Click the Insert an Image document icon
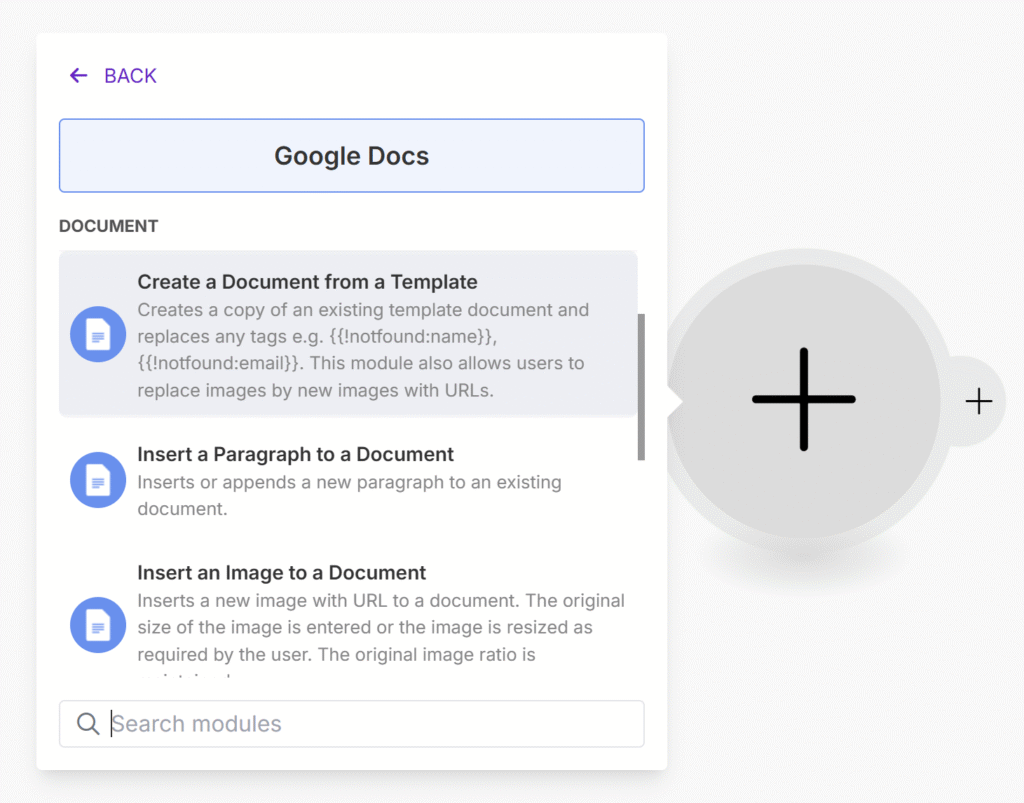Image resolution: width=1024 pixels, height=803 pixels. point(98,625)
